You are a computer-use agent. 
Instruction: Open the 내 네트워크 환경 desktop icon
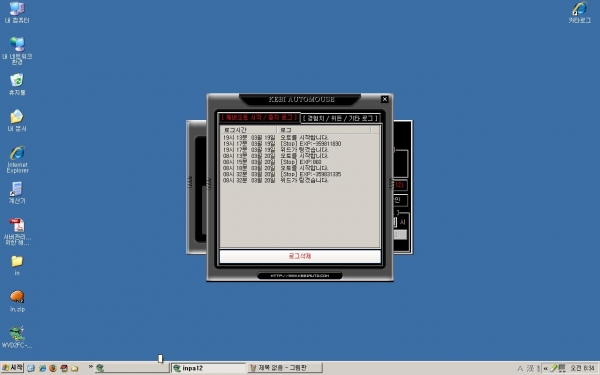(17, 50)
